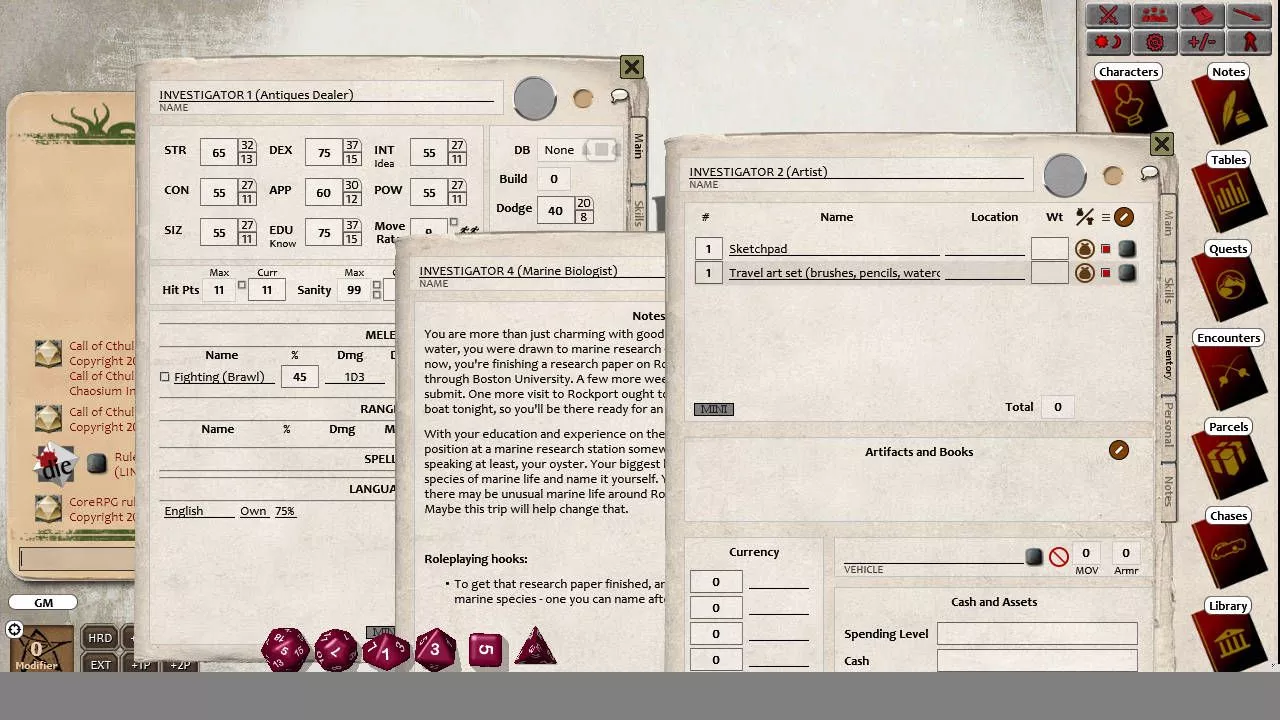Open the Sketchpad item link button
This screenshot has height=720, width=1280.
pyautogui.click(x=1127, y=249)
